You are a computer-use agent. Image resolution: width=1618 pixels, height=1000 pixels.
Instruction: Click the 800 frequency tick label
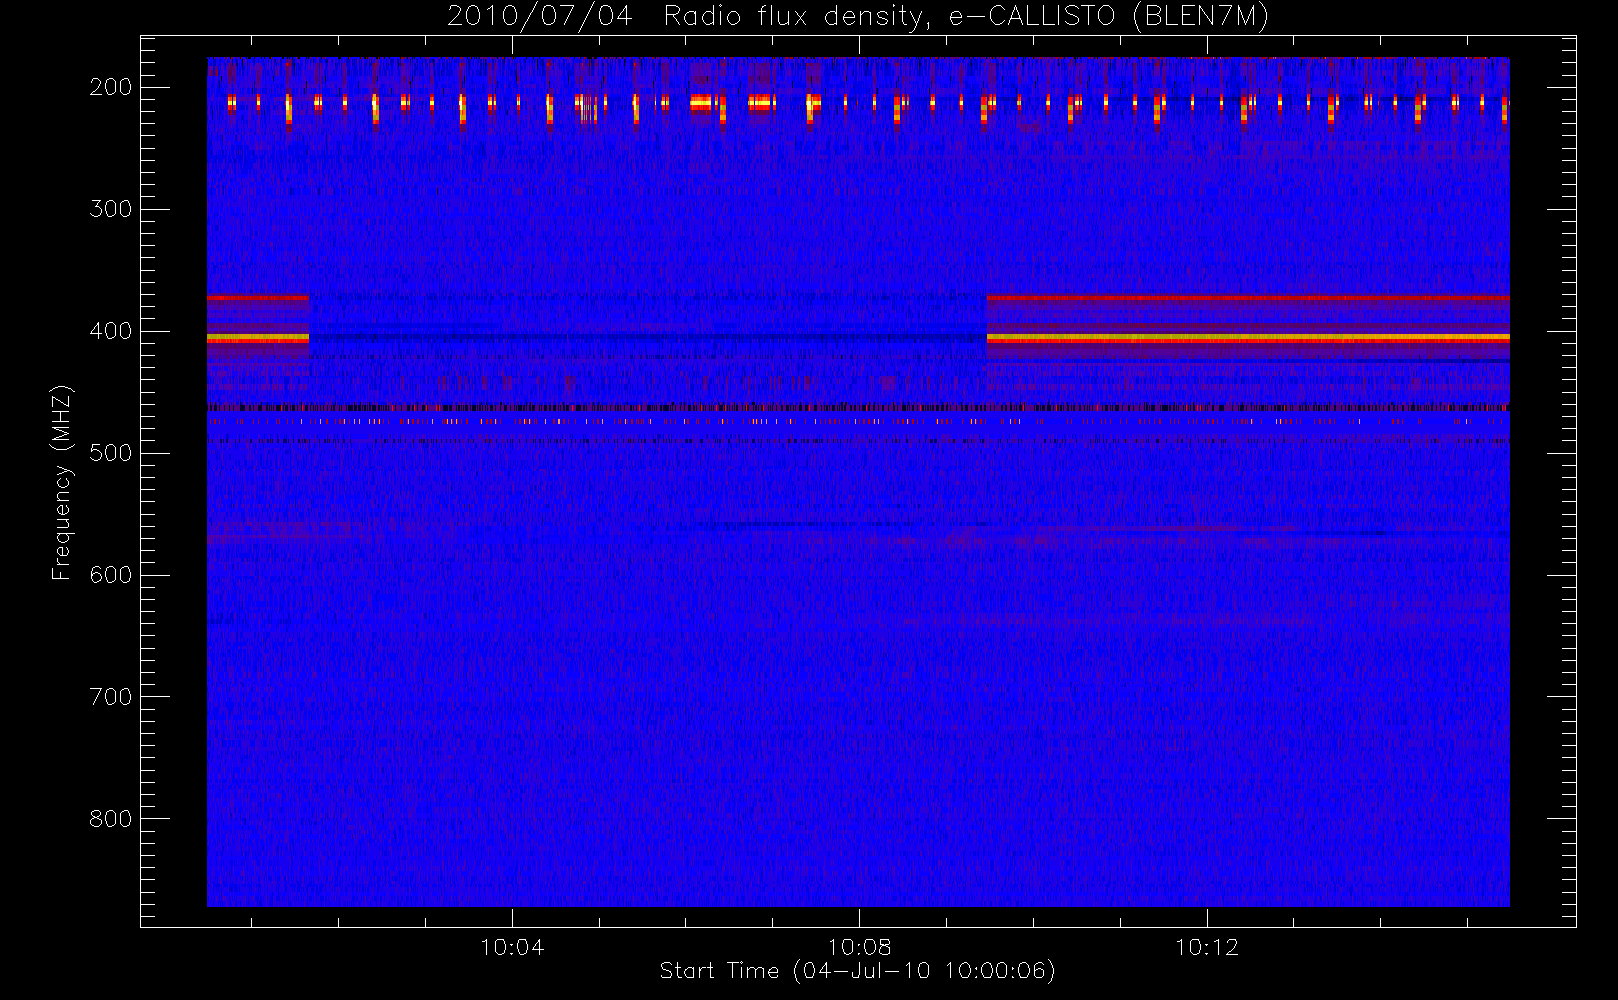click(111, 819)
